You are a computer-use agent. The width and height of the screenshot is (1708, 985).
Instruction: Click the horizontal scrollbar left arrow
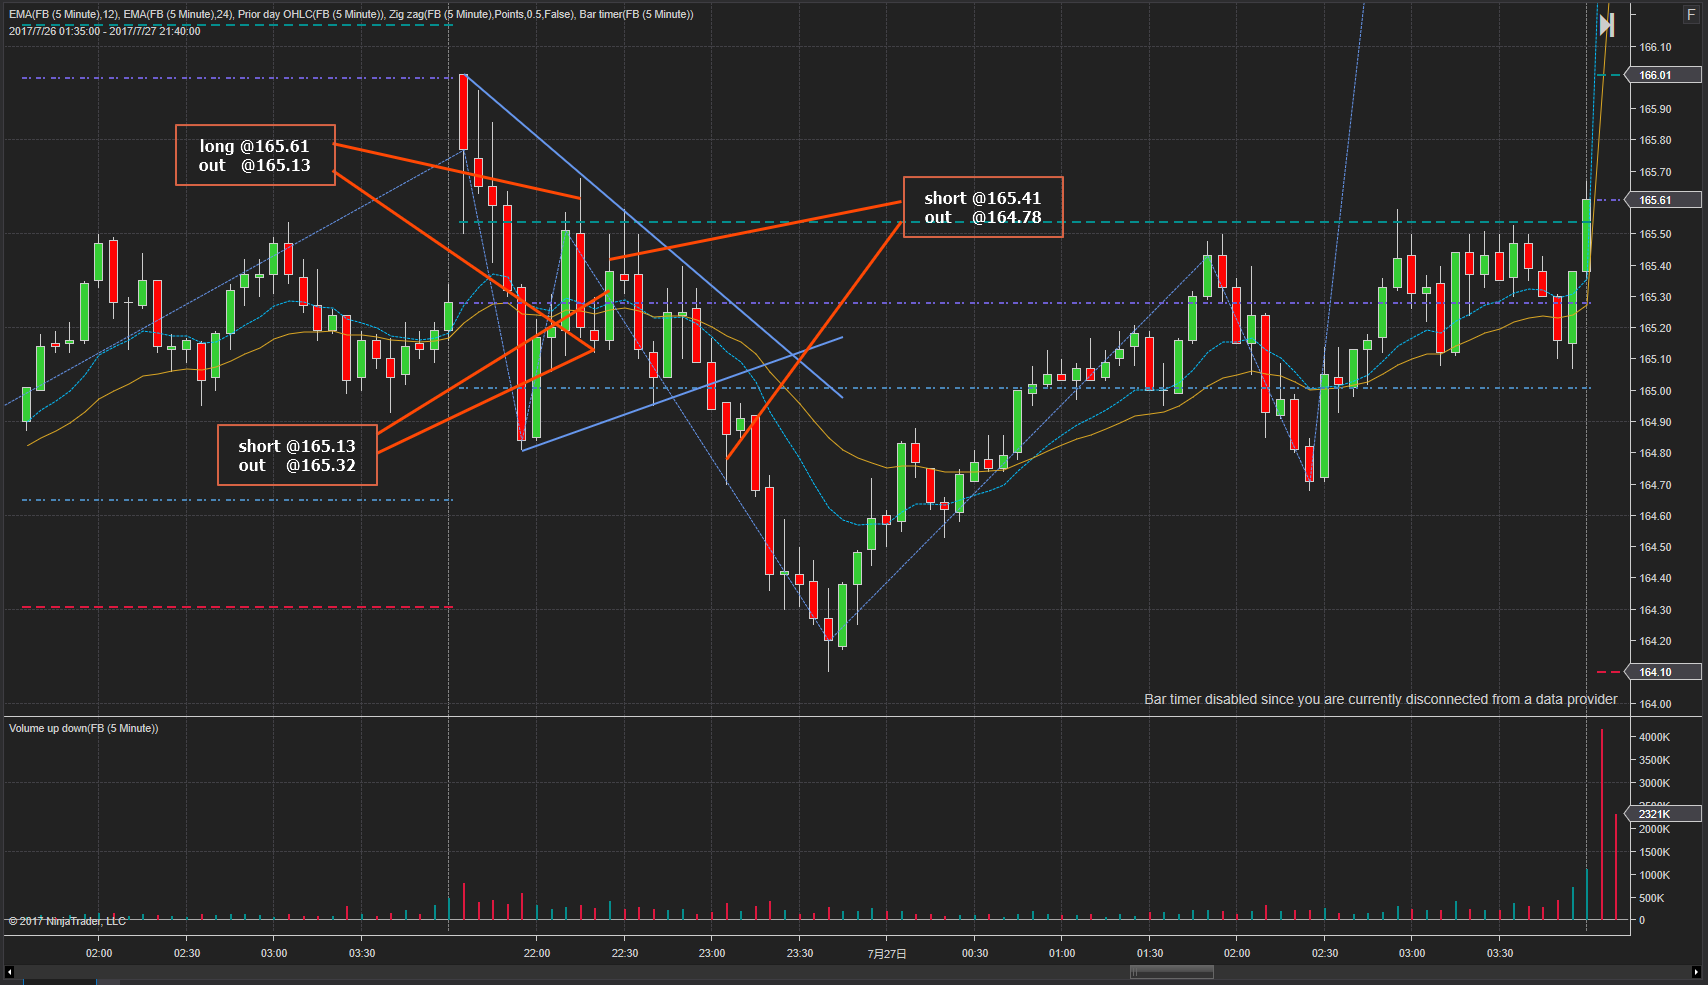coord(9,972)
